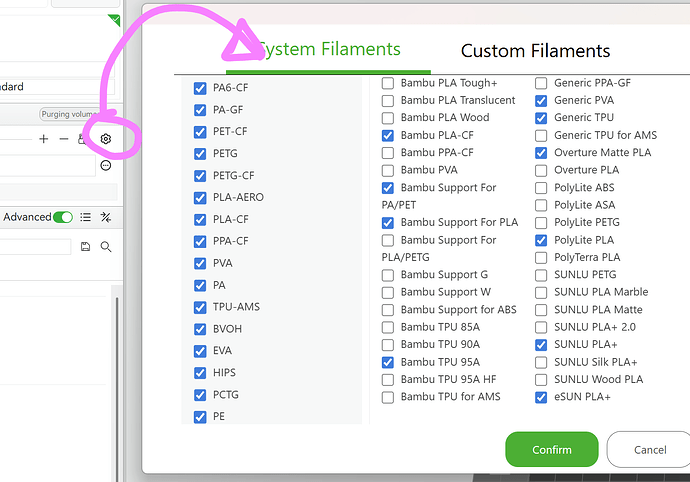The width and height of the screenshot is (690, 482).
Task: Enable Bambu PLA Wood filament
Action: point(388,118)
